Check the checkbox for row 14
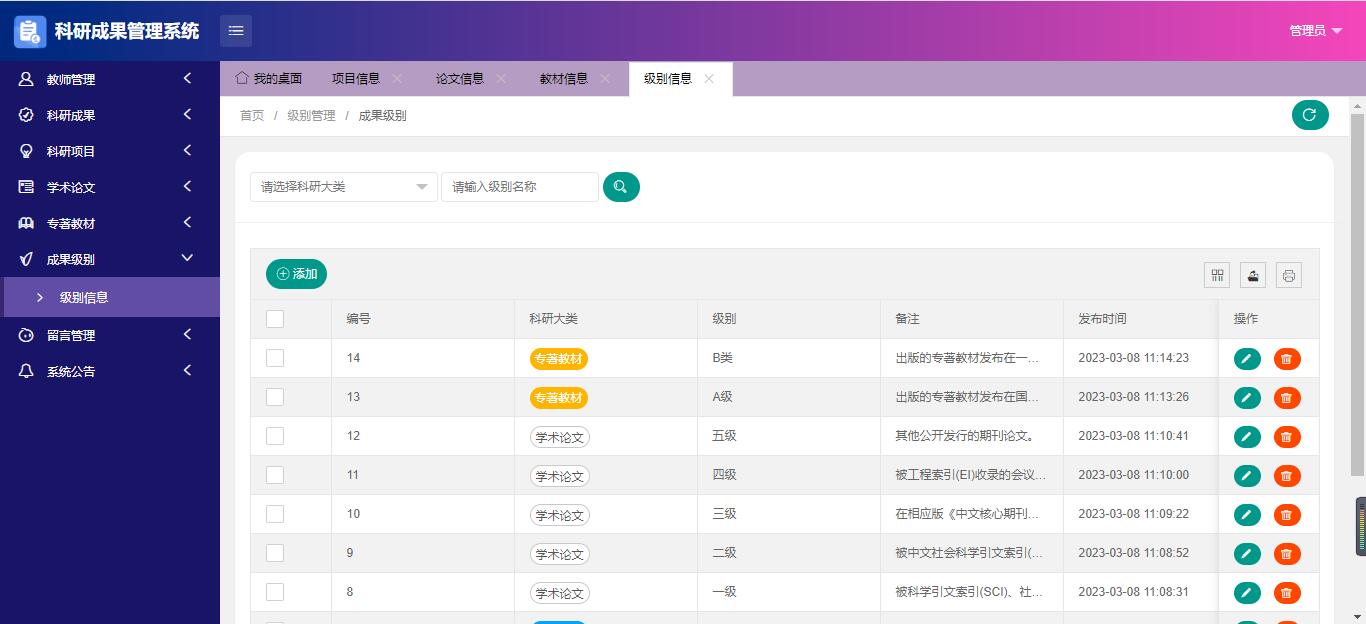Screen dimensions: 1366x624 (275, 358)
